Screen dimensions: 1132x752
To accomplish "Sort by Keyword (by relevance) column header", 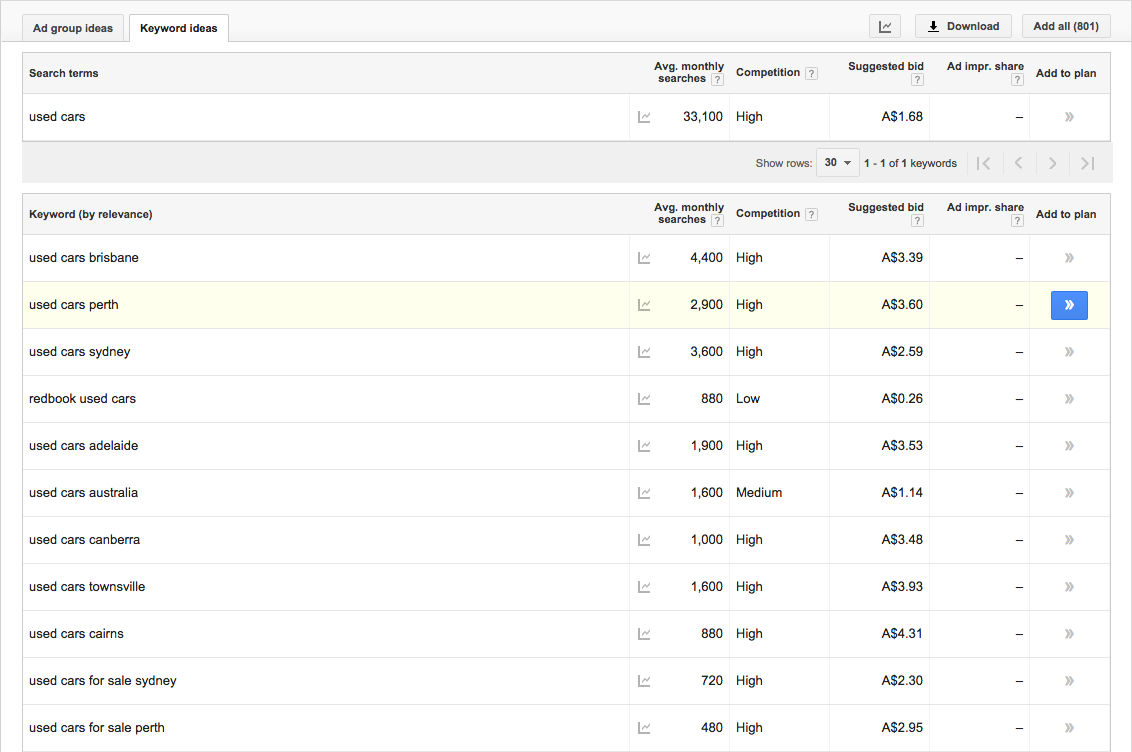I will 91,214.
